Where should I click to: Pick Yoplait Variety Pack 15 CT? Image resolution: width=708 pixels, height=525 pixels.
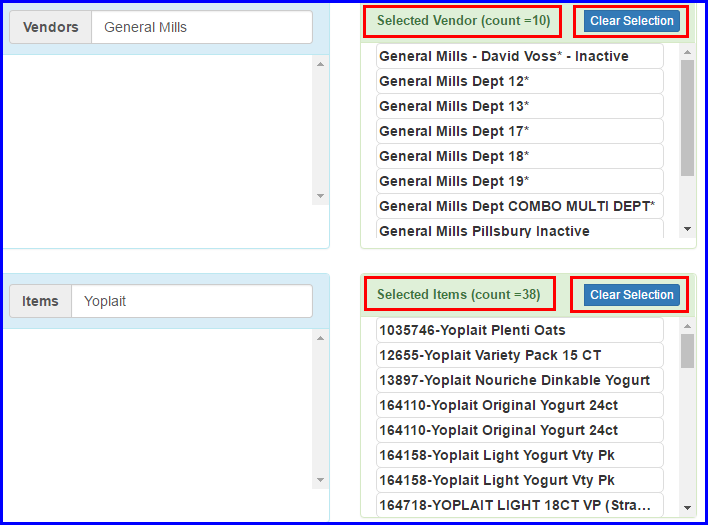coord(519,355)
